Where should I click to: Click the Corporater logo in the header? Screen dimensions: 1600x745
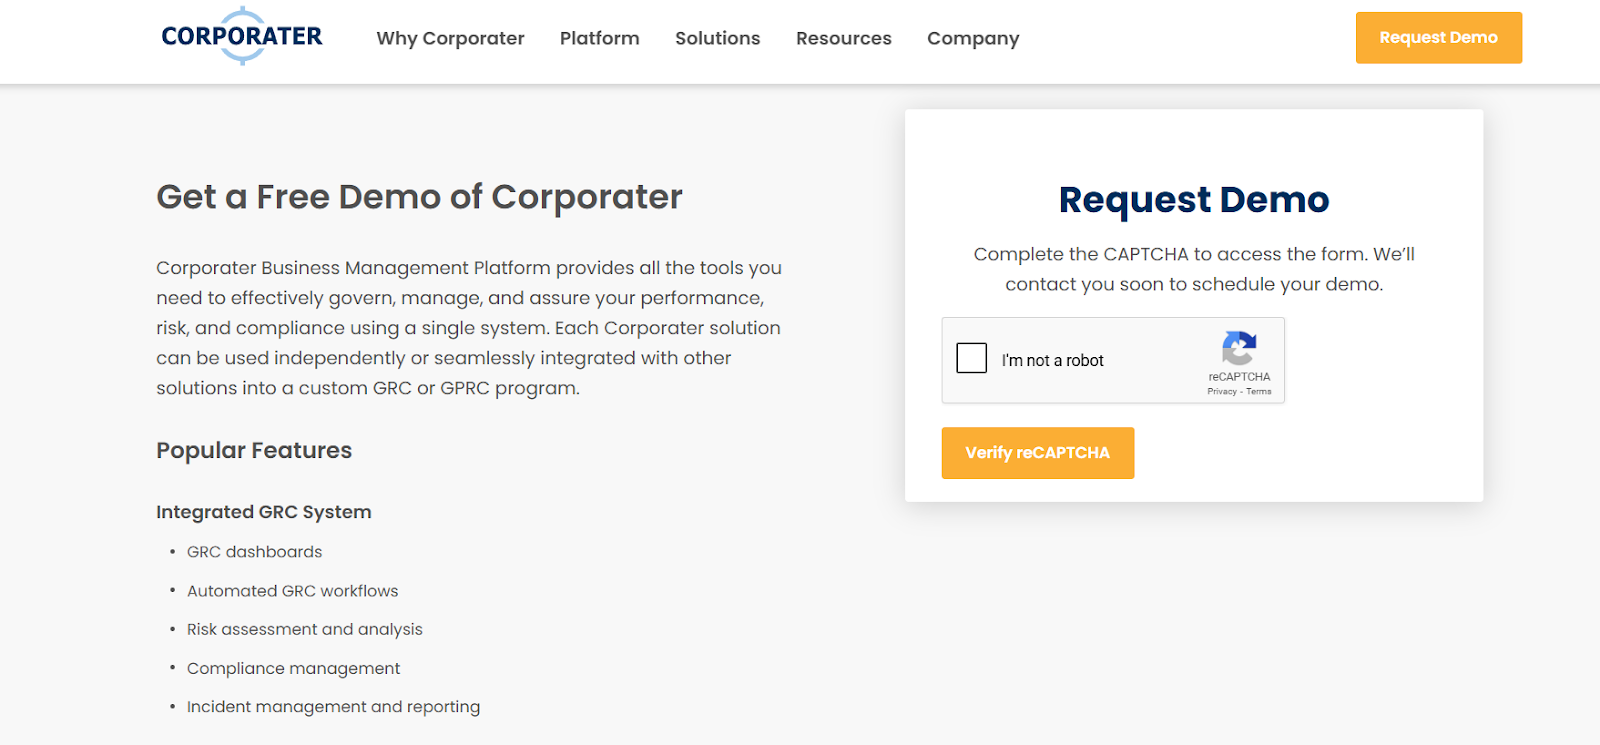(x=242, y=37)
